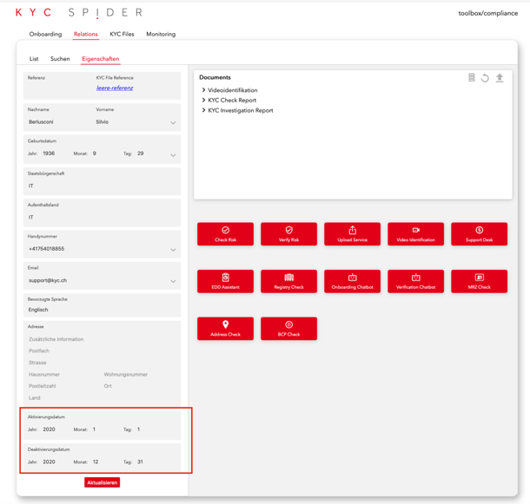Open the Verification Chatbot

(x=415, y=281)
